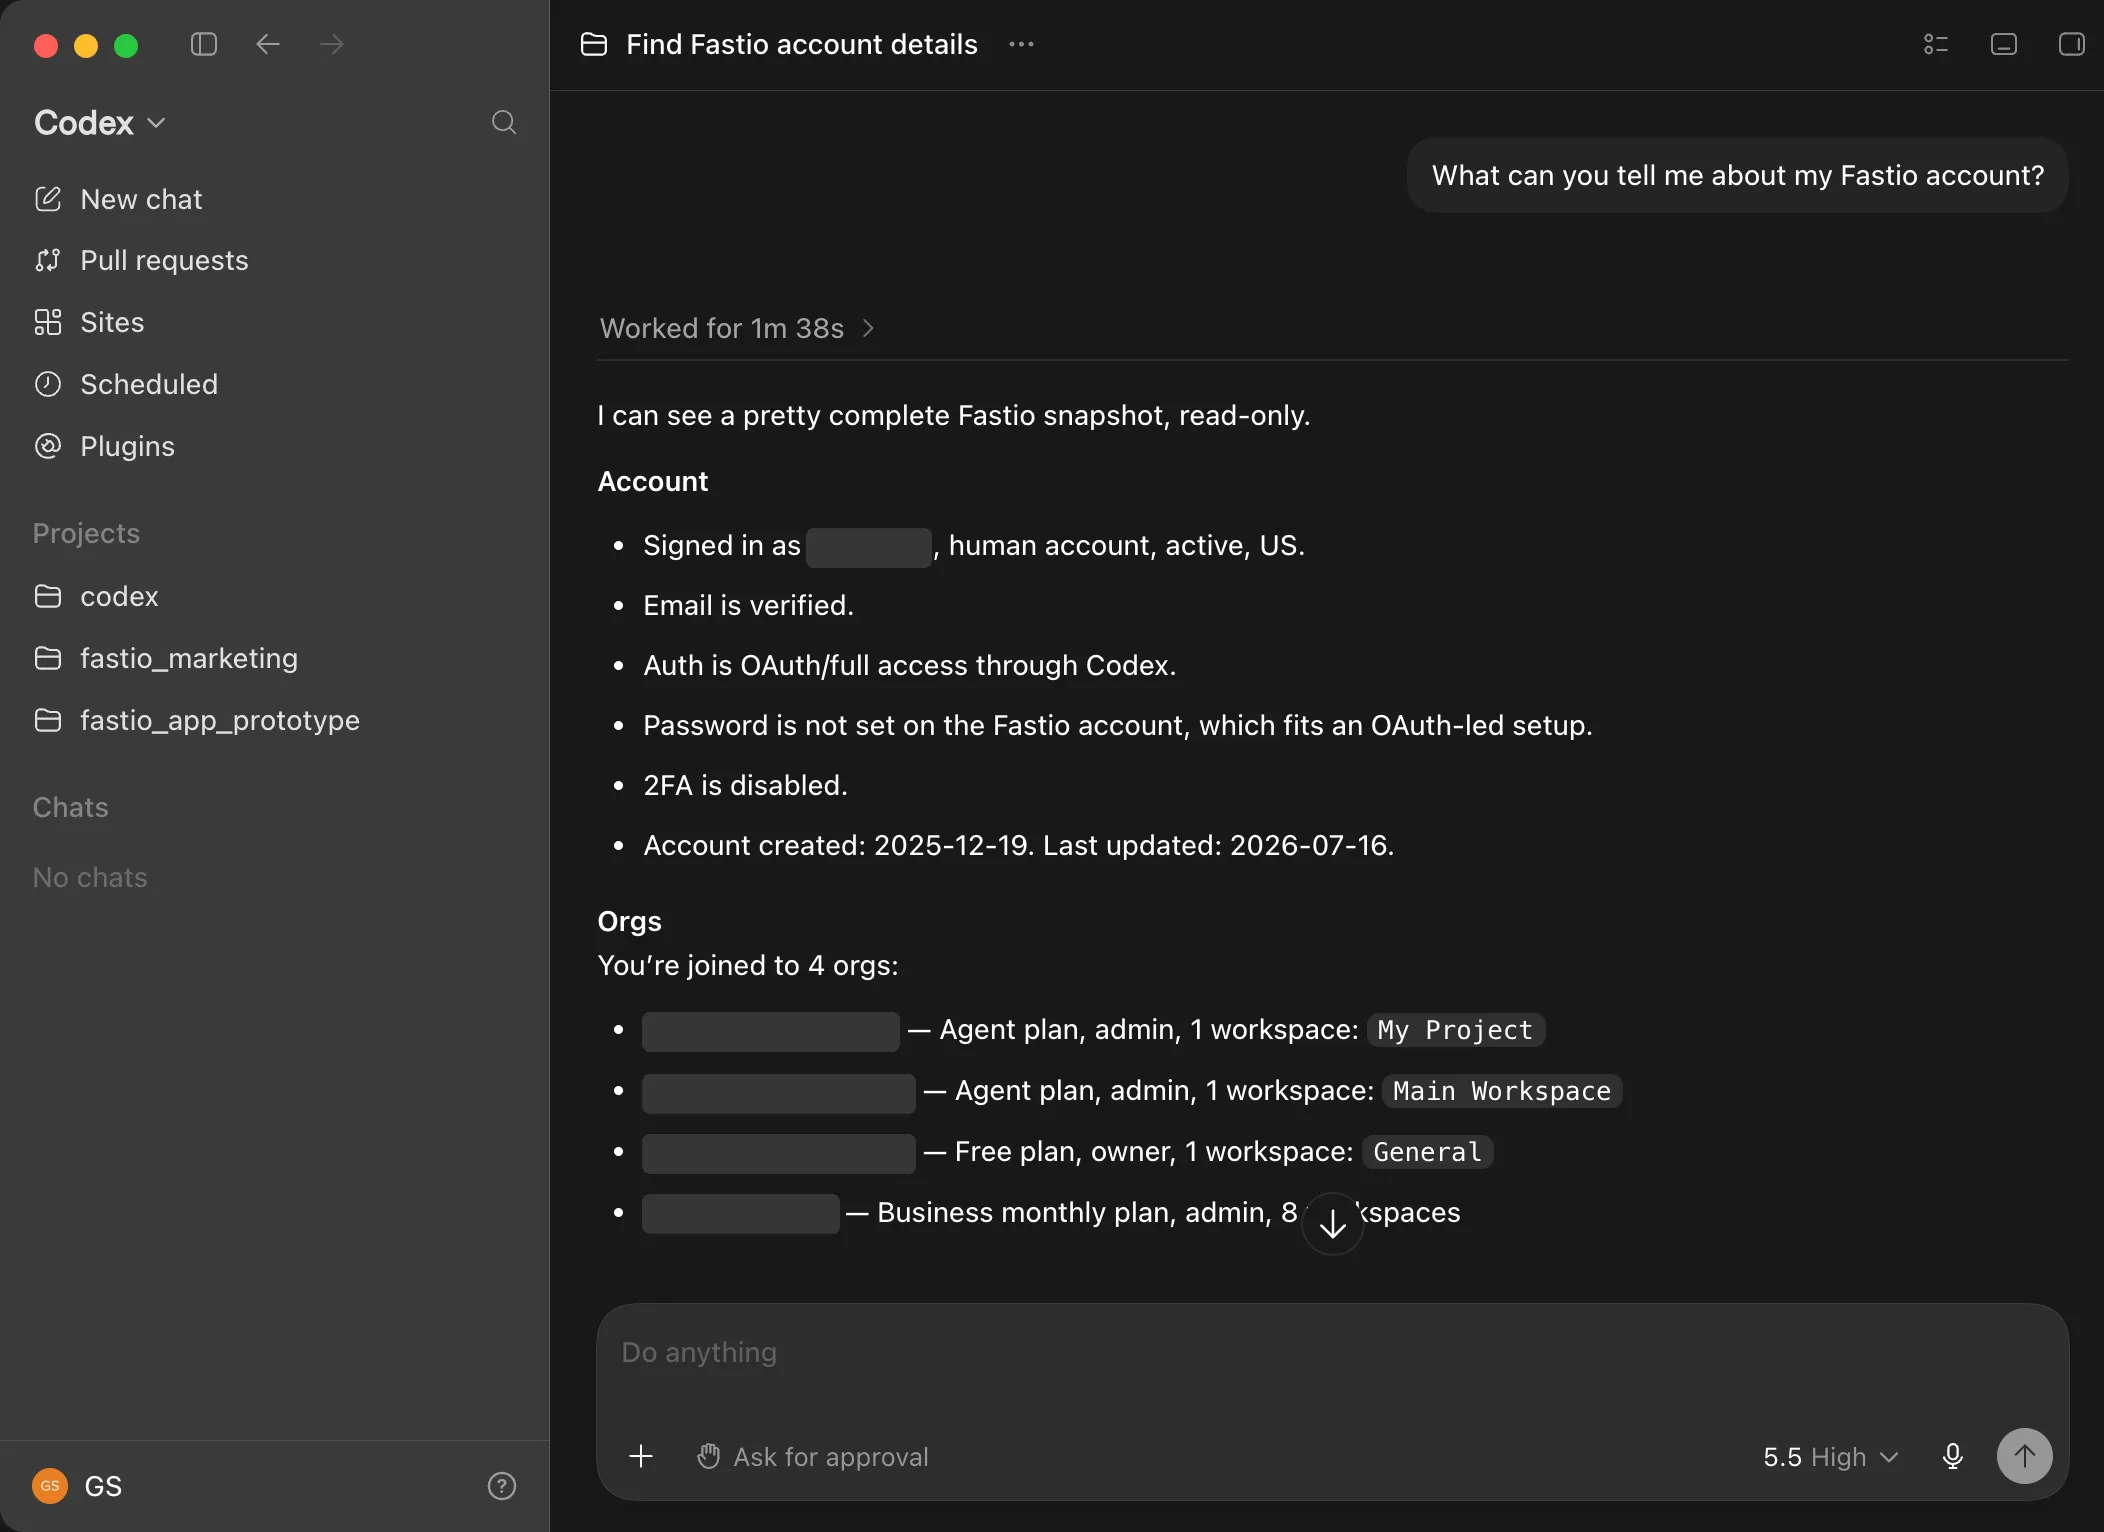Click the folder icon beside fastio_marketing

48,658
